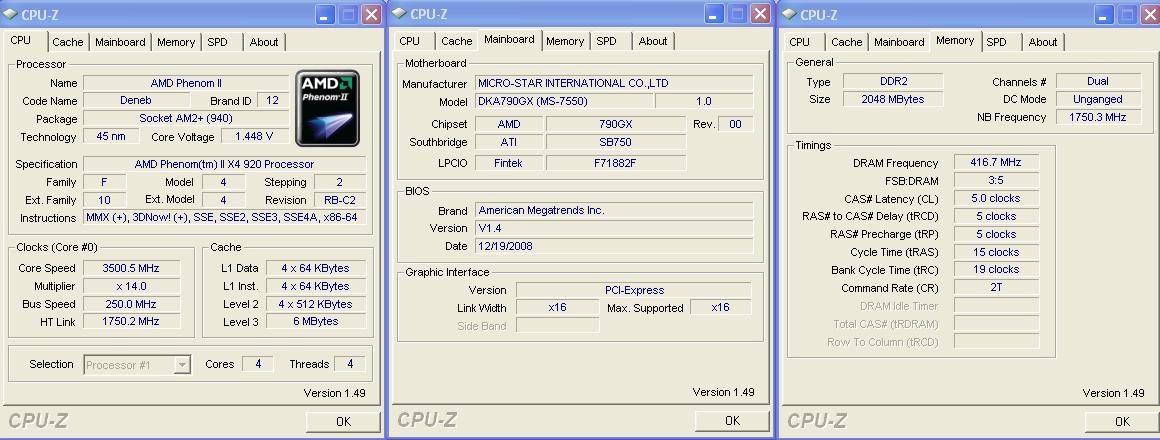Viewport: 1160px width, 440px height.
Task: Open Cache tab in middle window
Action: pos(456,41)
